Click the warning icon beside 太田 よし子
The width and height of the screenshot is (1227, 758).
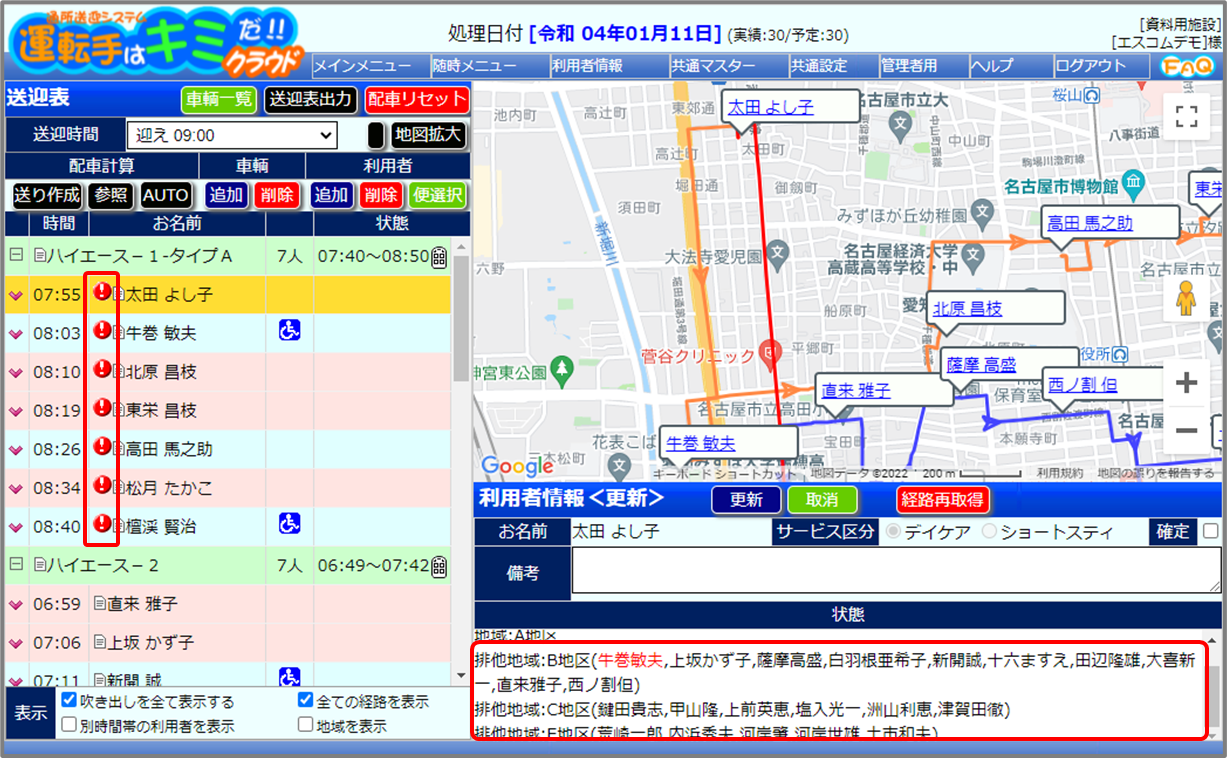[102, 292]
